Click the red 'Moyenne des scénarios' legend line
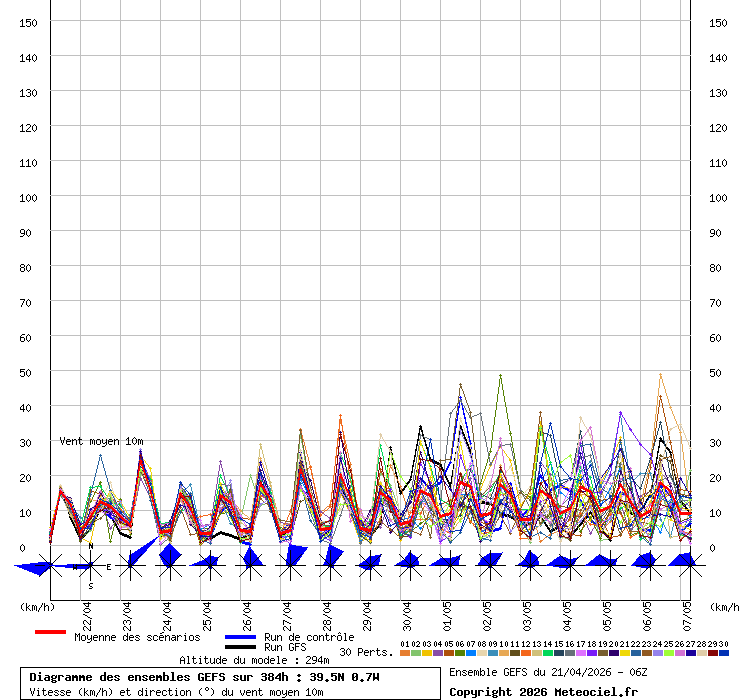Screen dimensions: 740x700 [x=50, y=633]
